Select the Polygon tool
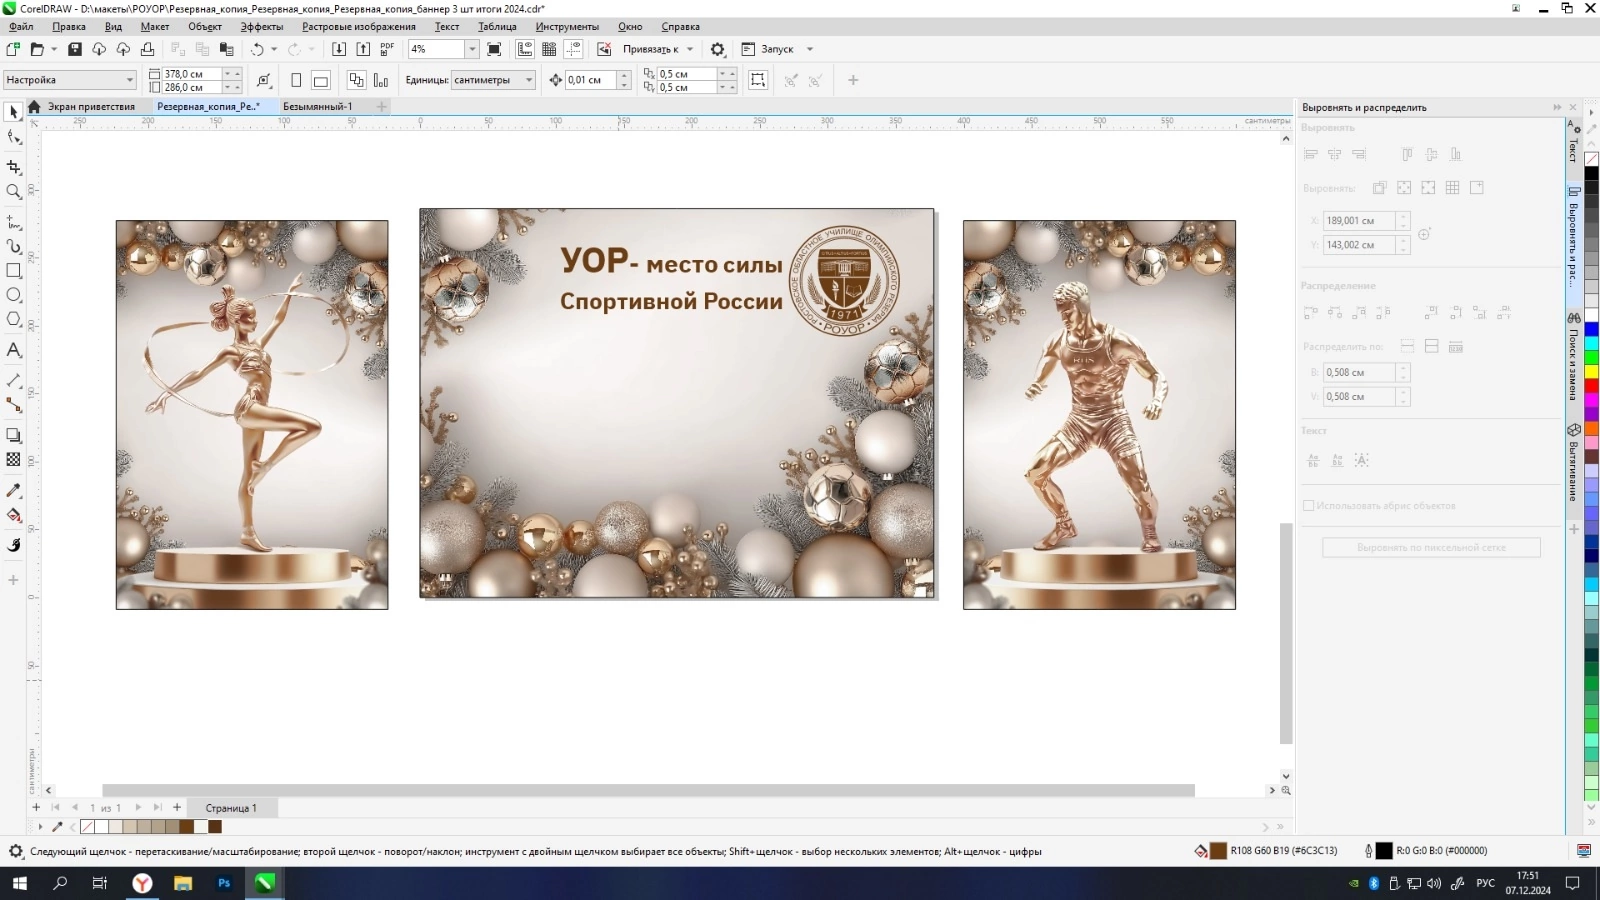The height and width of the screenshot is (900, 1600). coord(14,320)
